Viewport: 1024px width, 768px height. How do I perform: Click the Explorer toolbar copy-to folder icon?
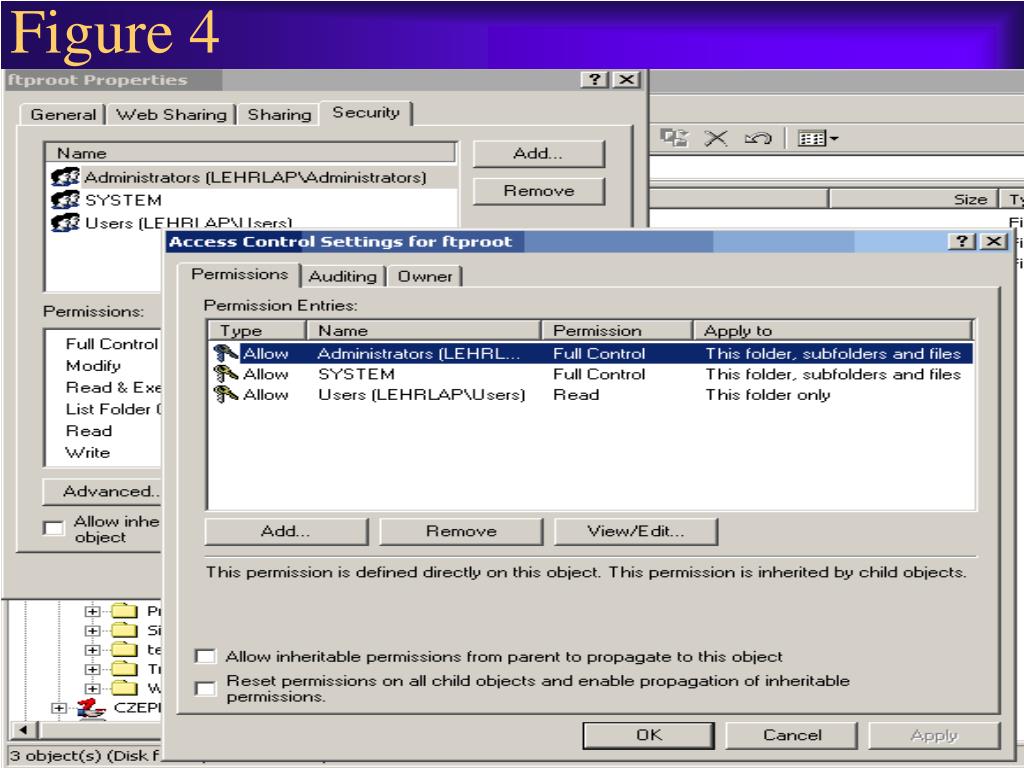674,138
